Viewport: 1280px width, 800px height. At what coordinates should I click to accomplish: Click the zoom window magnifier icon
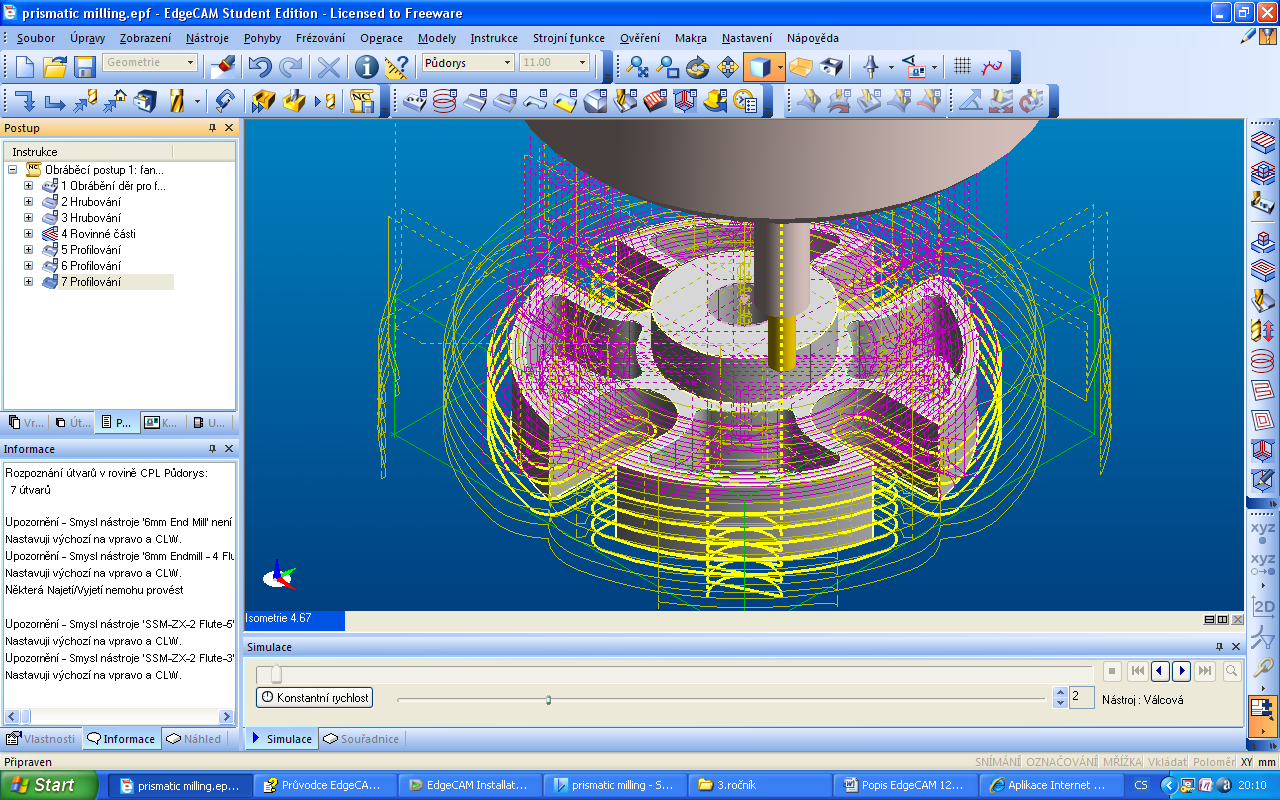[x=667, y=67]
